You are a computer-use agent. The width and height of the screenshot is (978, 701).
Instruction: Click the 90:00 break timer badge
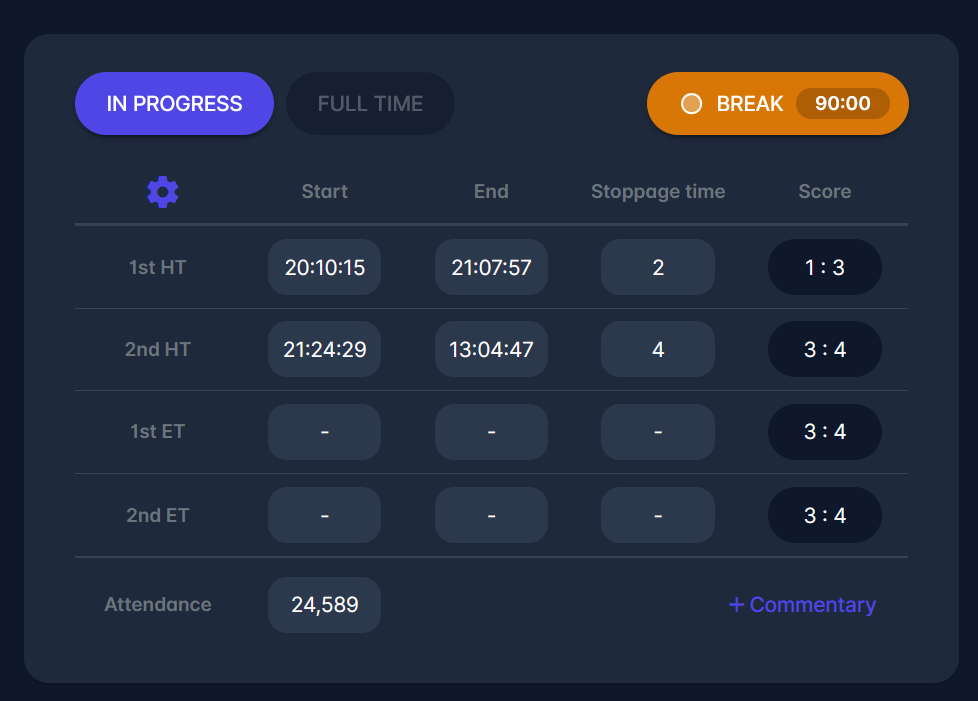[842, 104]
